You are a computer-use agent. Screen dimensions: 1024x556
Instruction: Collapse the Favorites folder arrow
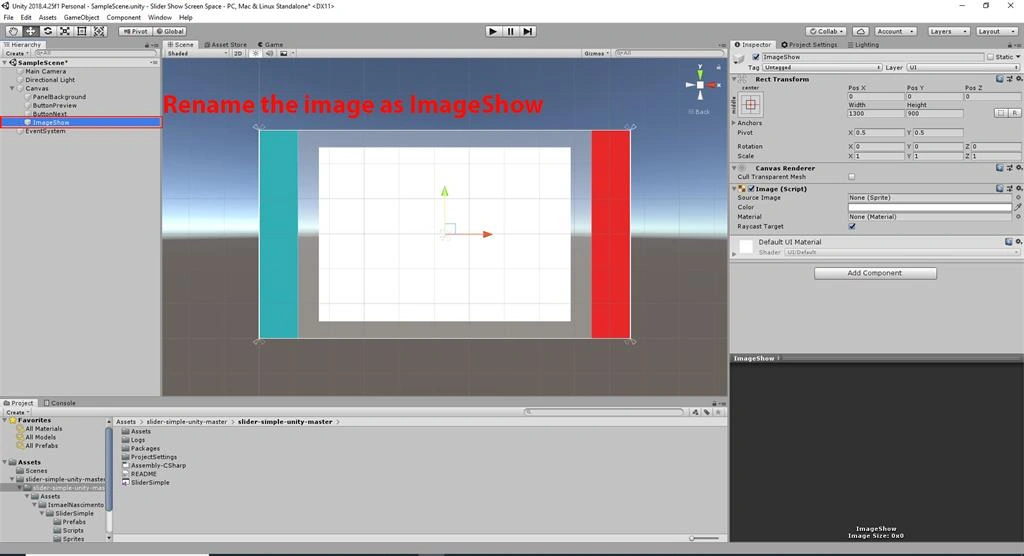[x=5, y=420]
